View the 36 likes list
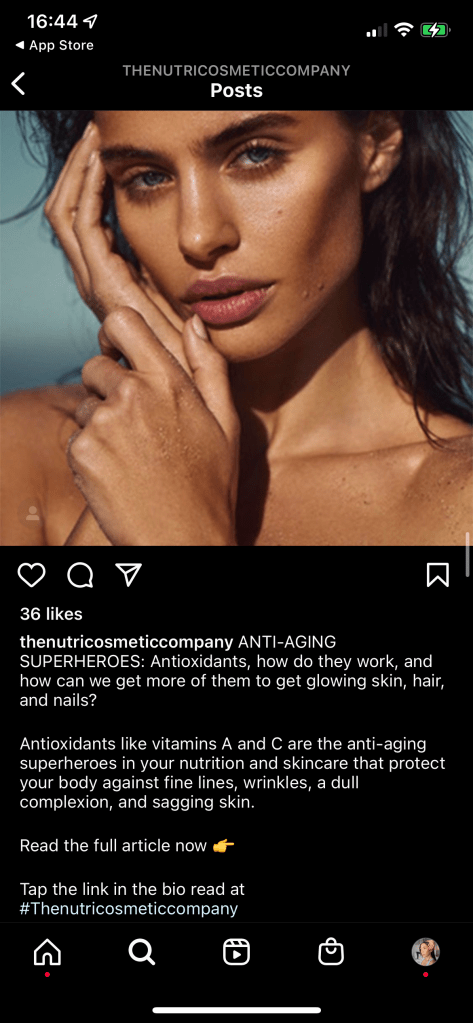This screenshot has height=1023, width=473. 51,614
